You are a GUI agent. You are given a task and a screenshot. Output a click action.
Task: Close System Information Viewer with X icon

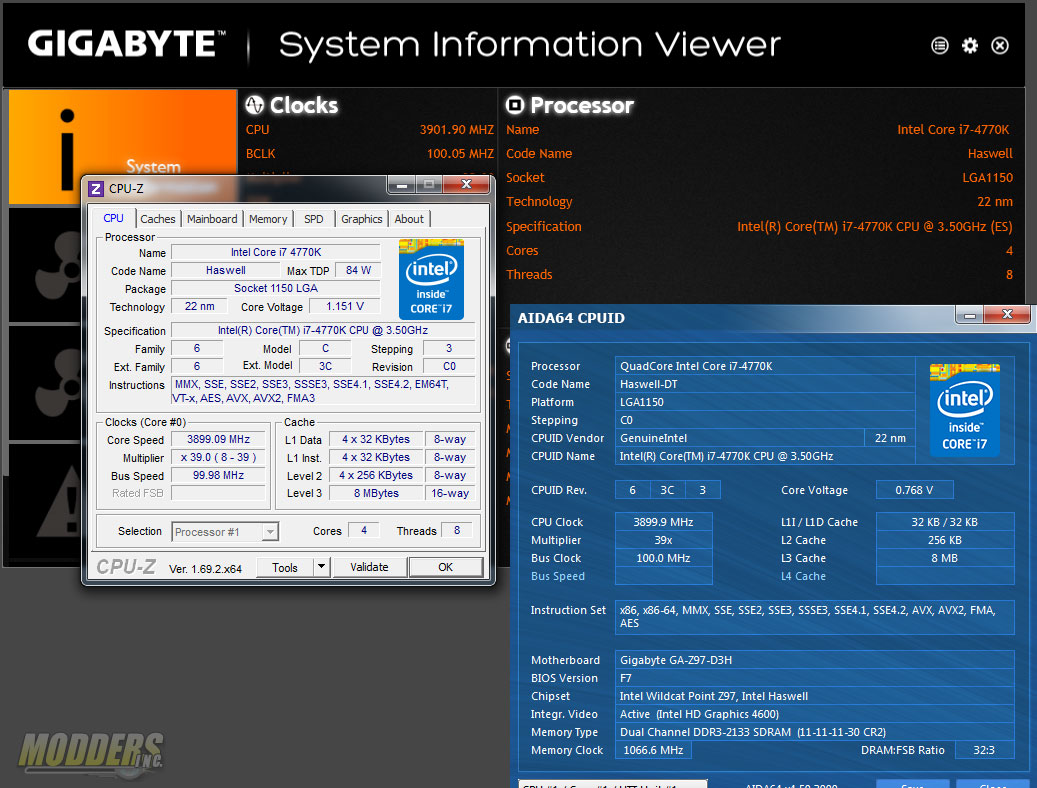coord(1000,46)
